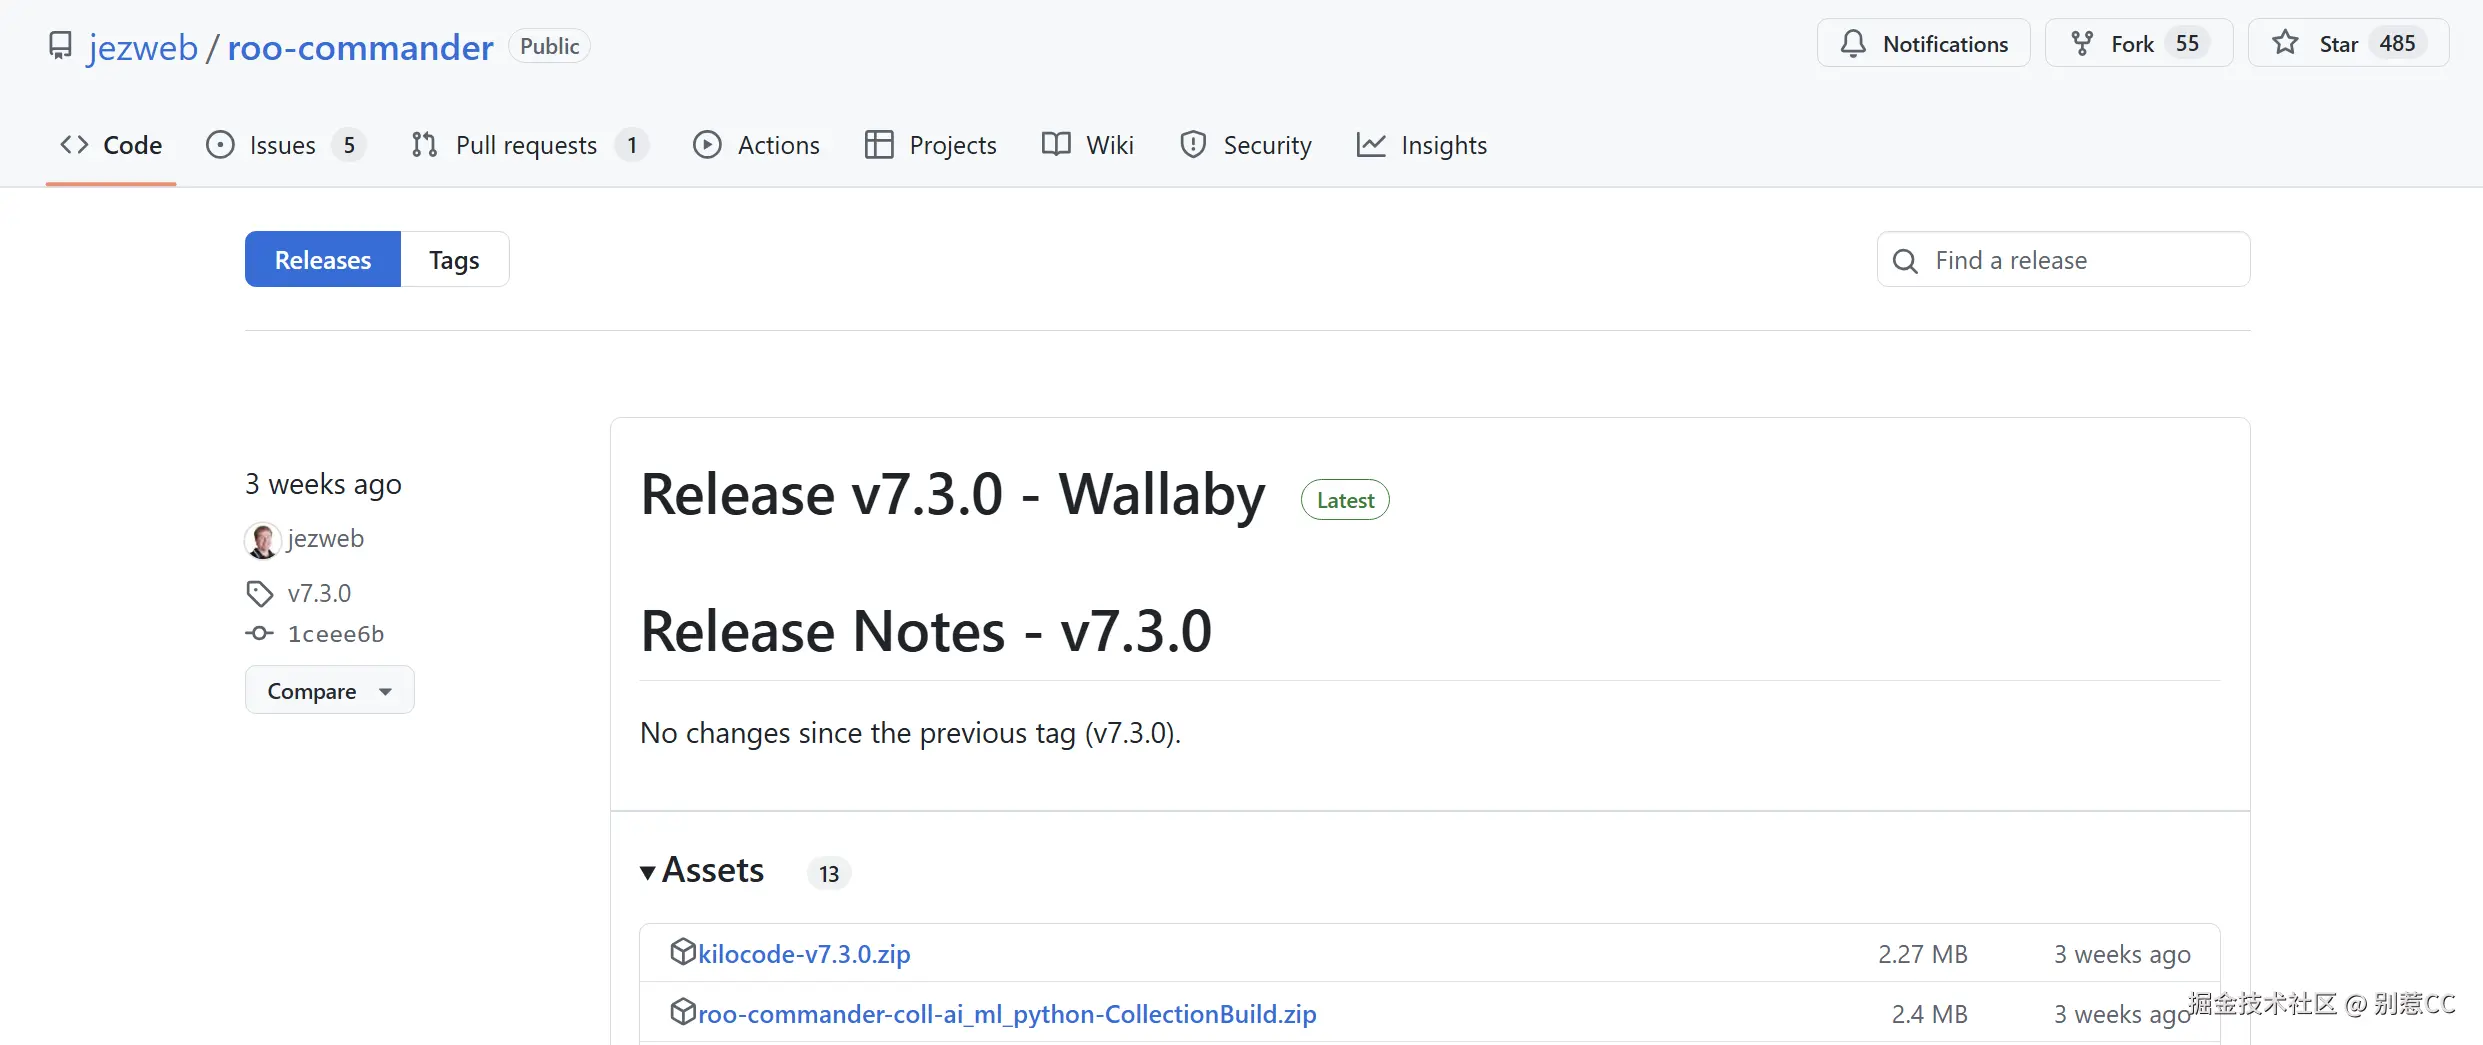Click the Fork icon
The width and height of the screenshot is (2483, 1045).
coord(2082,44)
